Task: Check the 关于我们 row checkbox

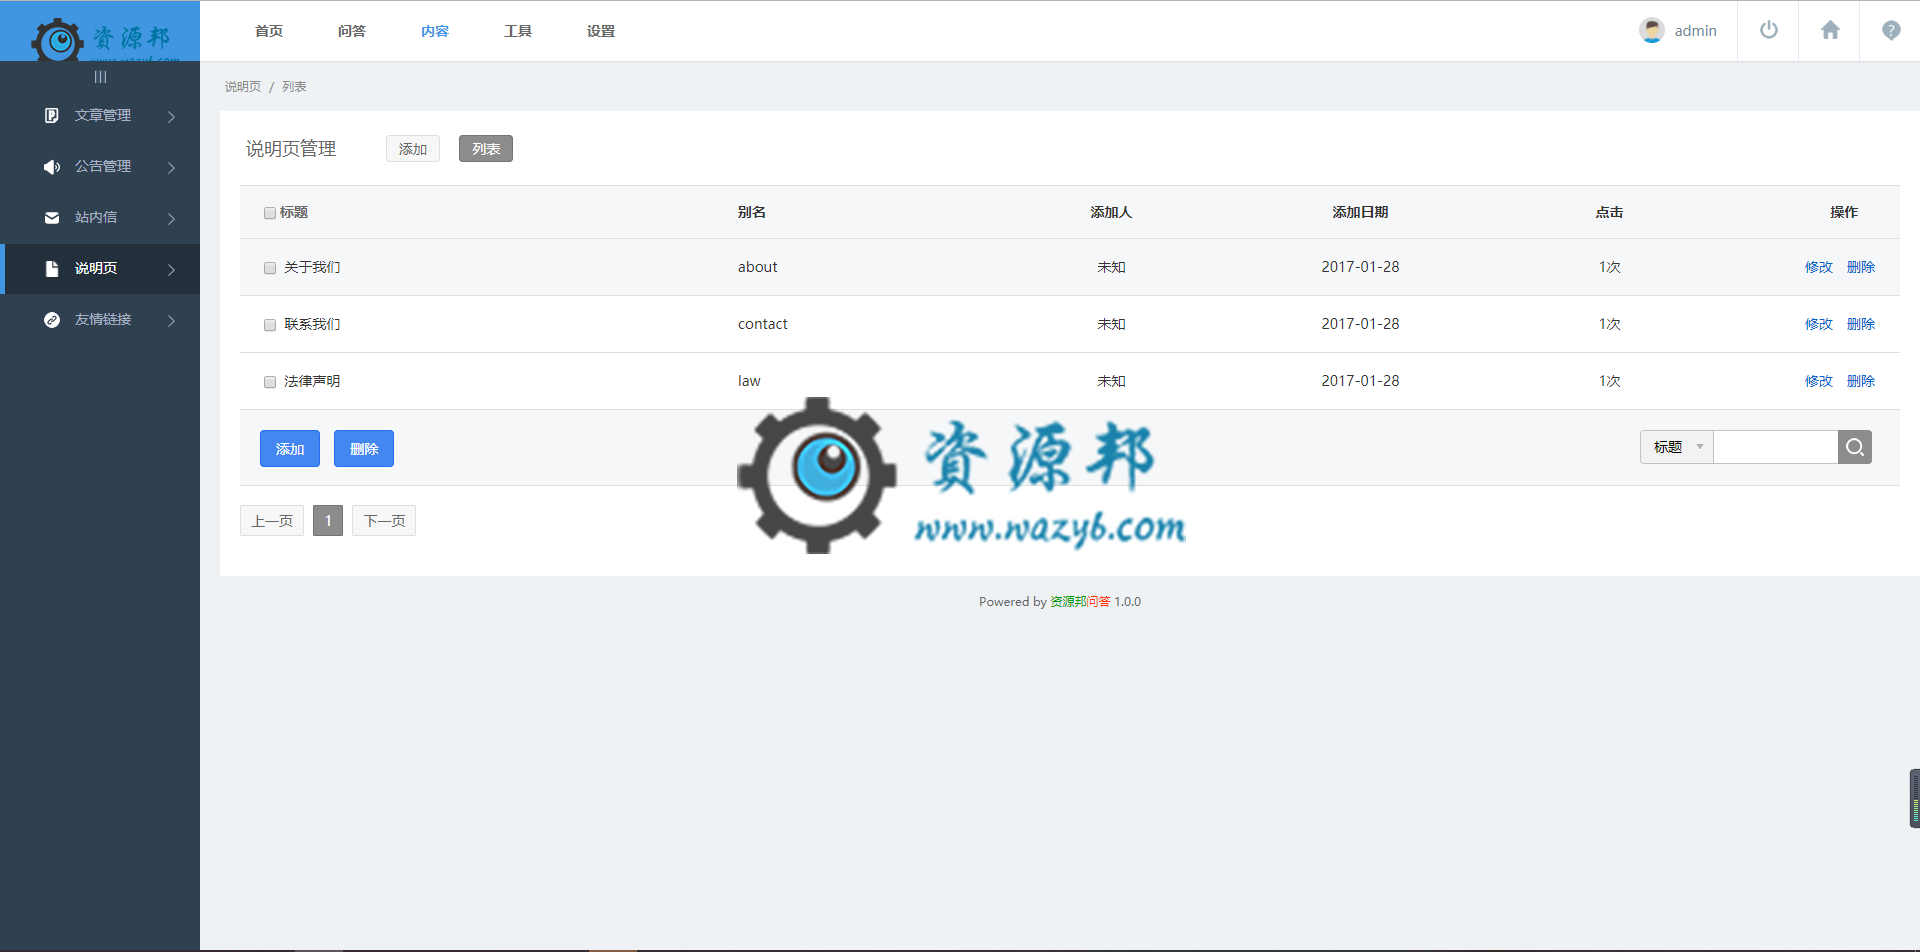Action: click(270, 268)
